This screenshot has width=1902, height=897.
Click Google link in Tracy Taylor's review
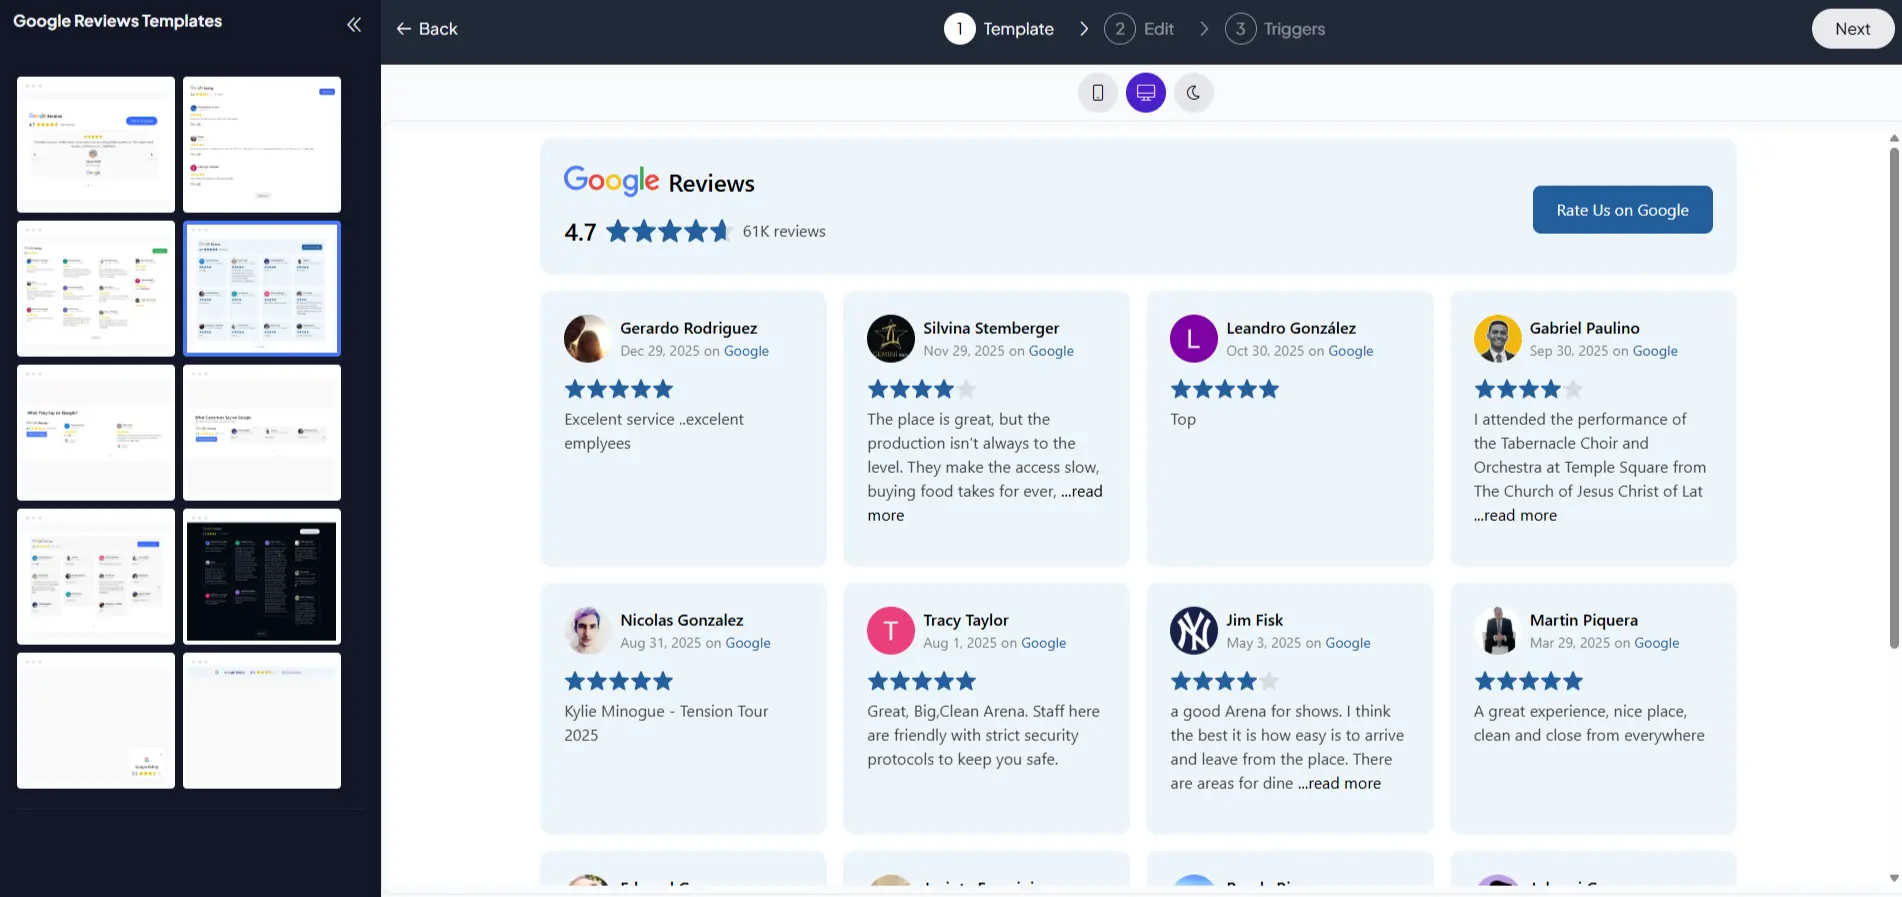(1043, 643)
